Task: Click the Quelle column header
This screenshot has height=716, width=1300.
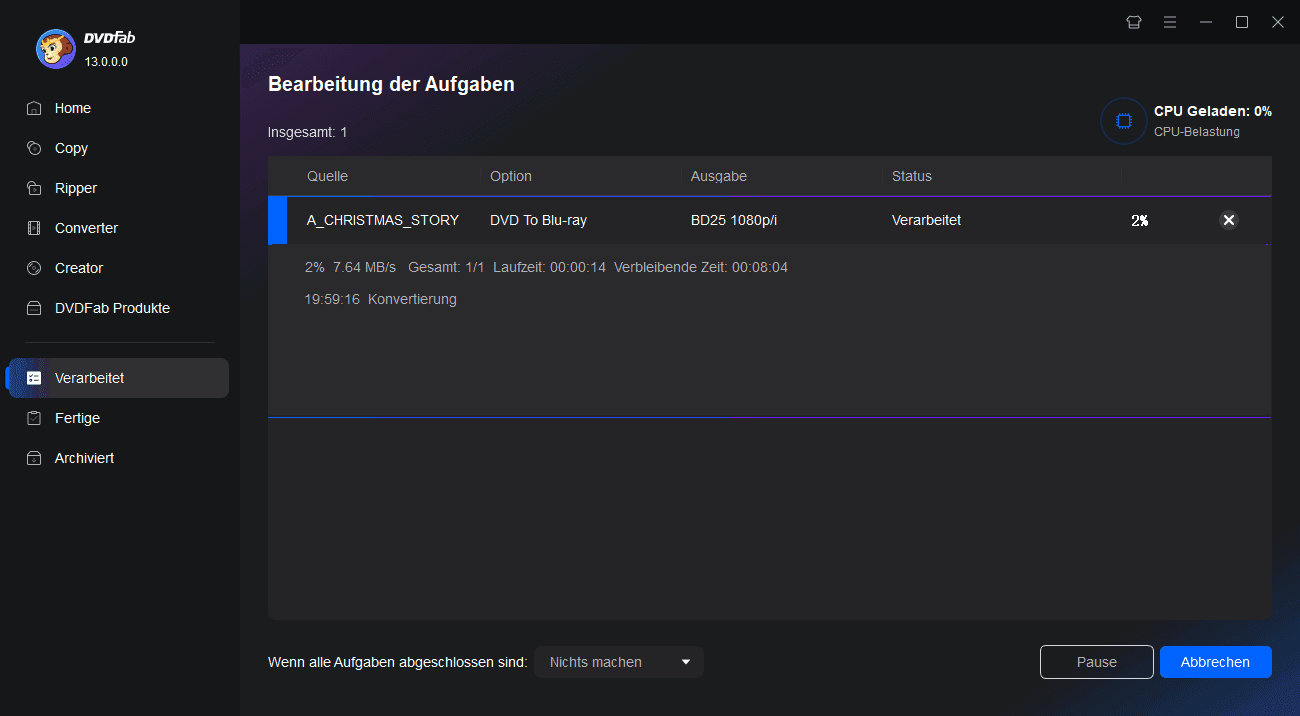Action: pyautogui.click(x=327, y=176)
